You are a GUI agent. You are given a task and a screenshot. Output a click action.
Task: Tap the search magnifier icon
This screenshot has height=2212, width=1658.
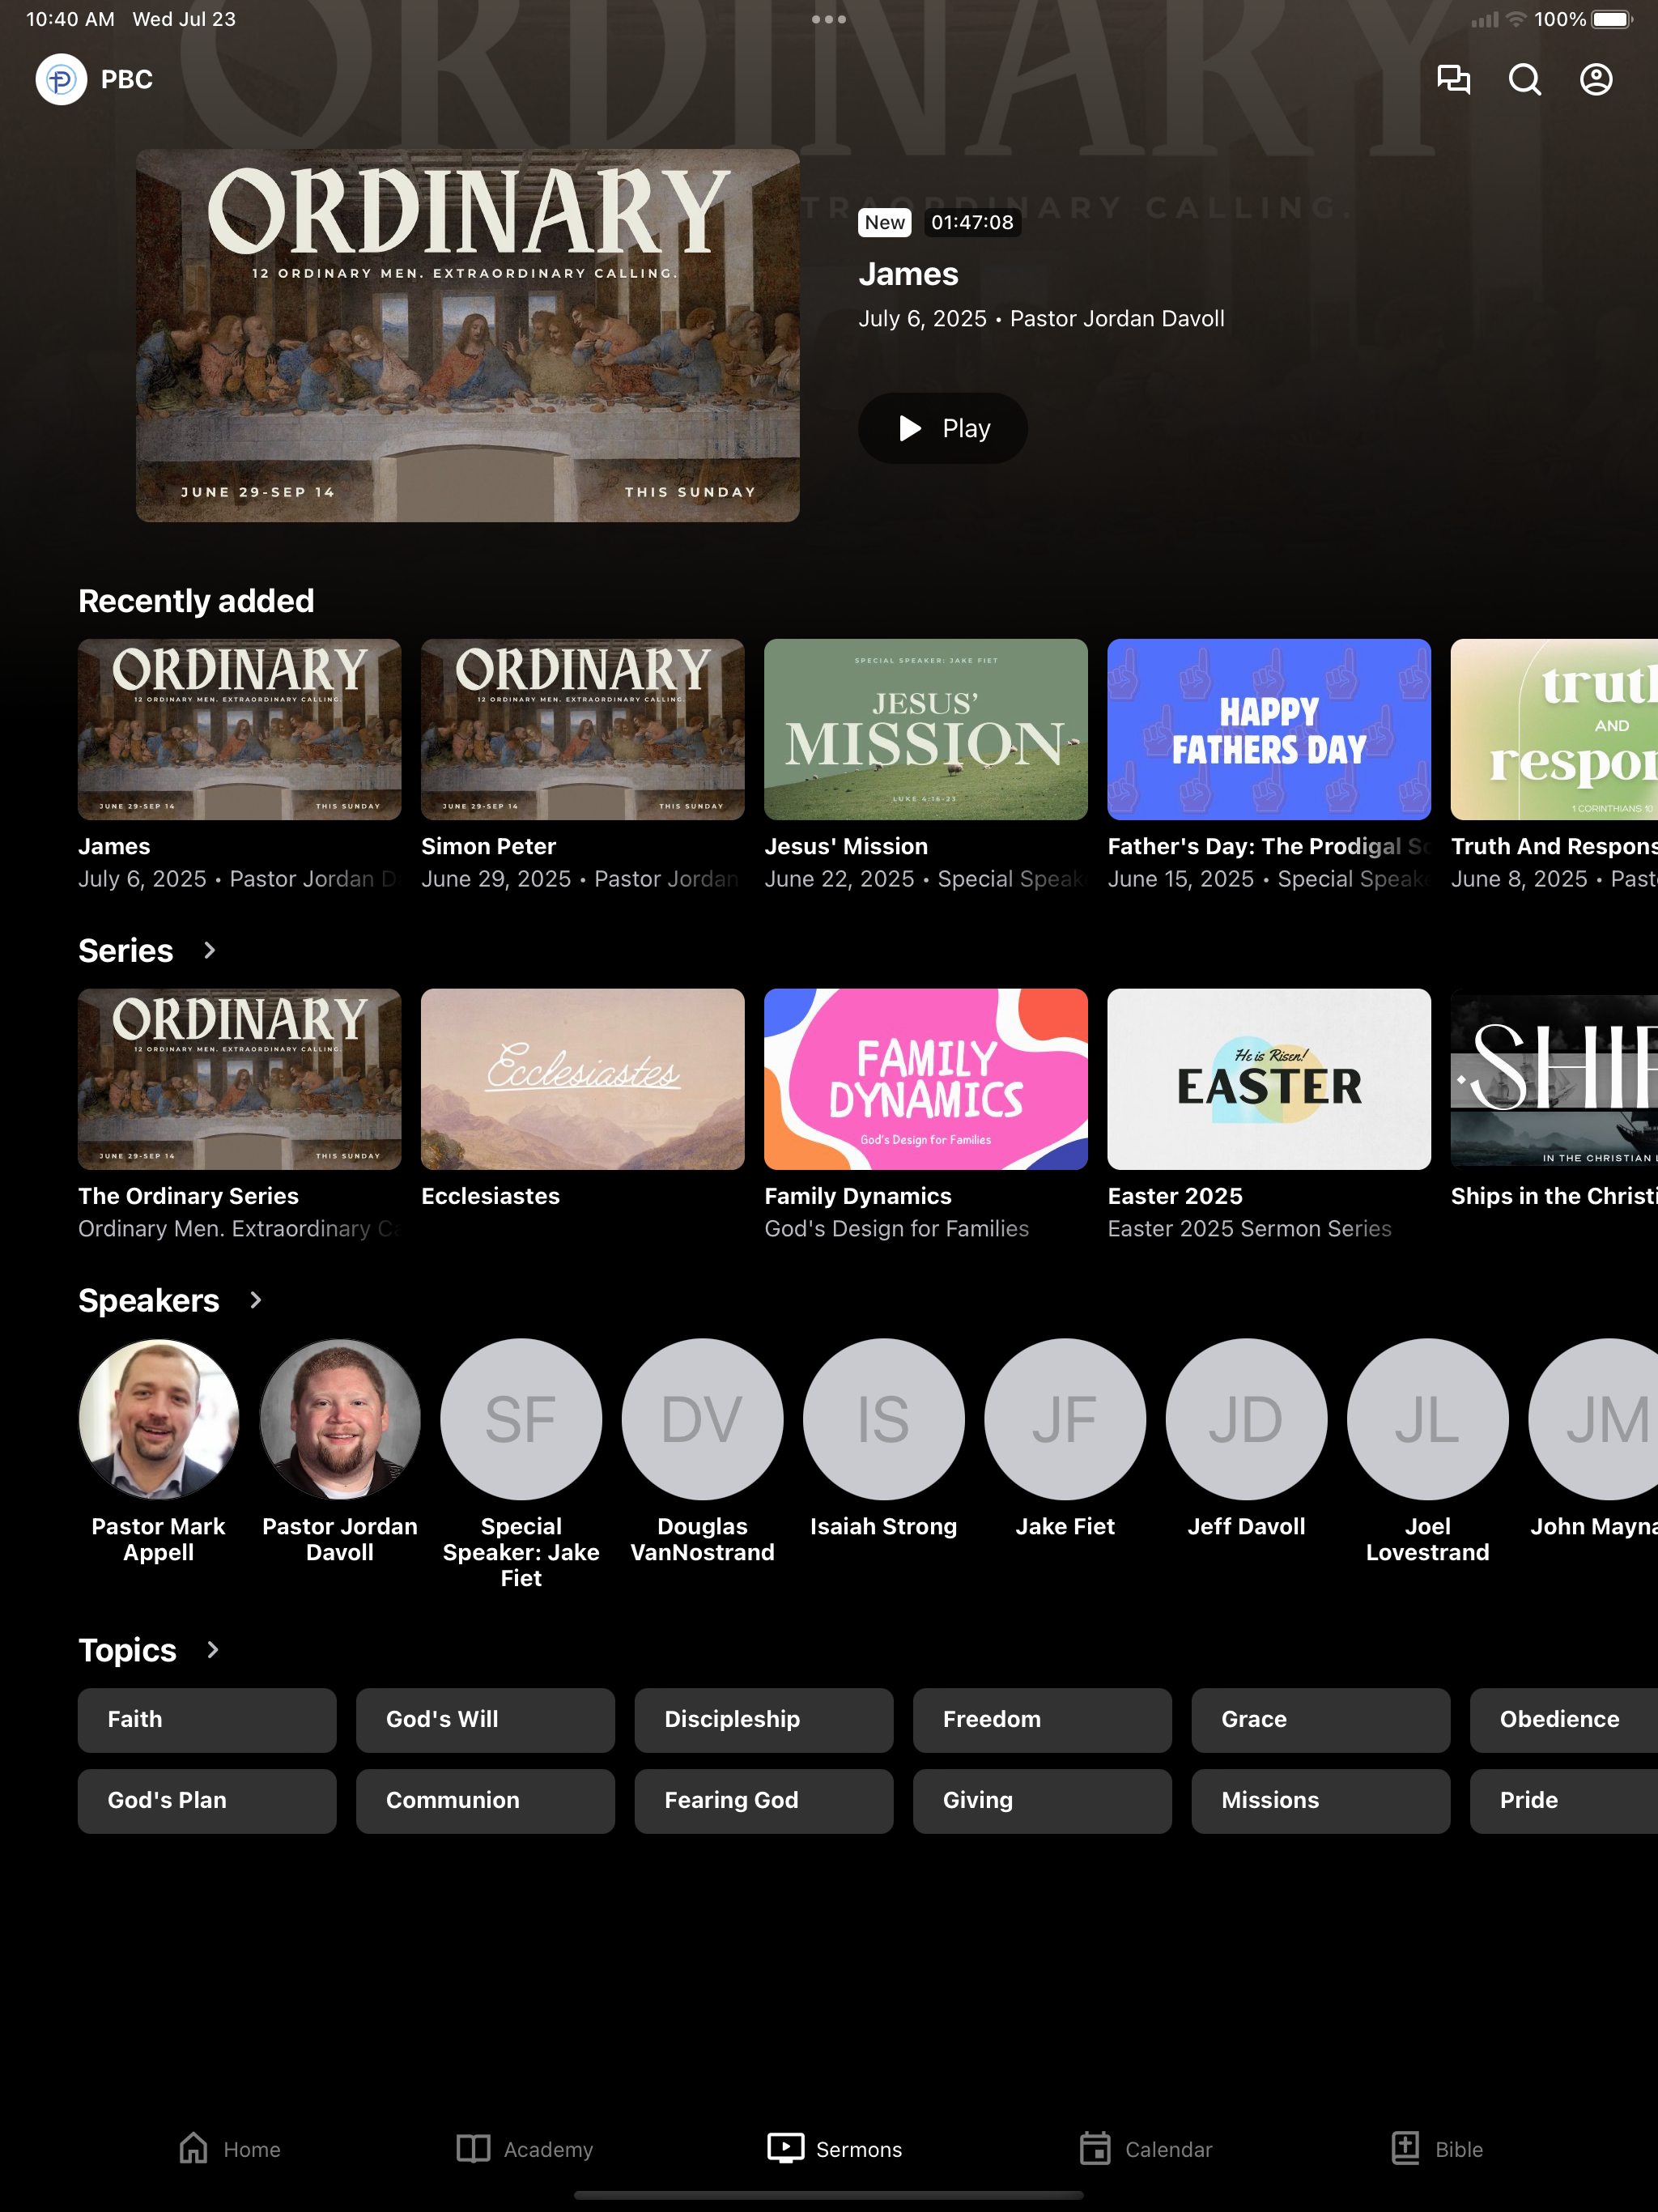(1525, 79)
